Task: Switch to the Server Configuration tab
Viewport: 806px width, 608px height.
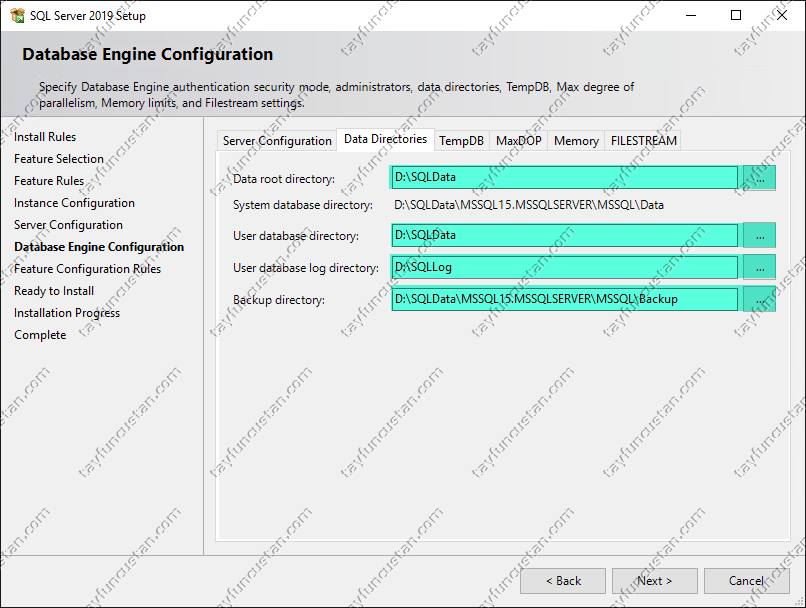Action: (x=277, y=141)
